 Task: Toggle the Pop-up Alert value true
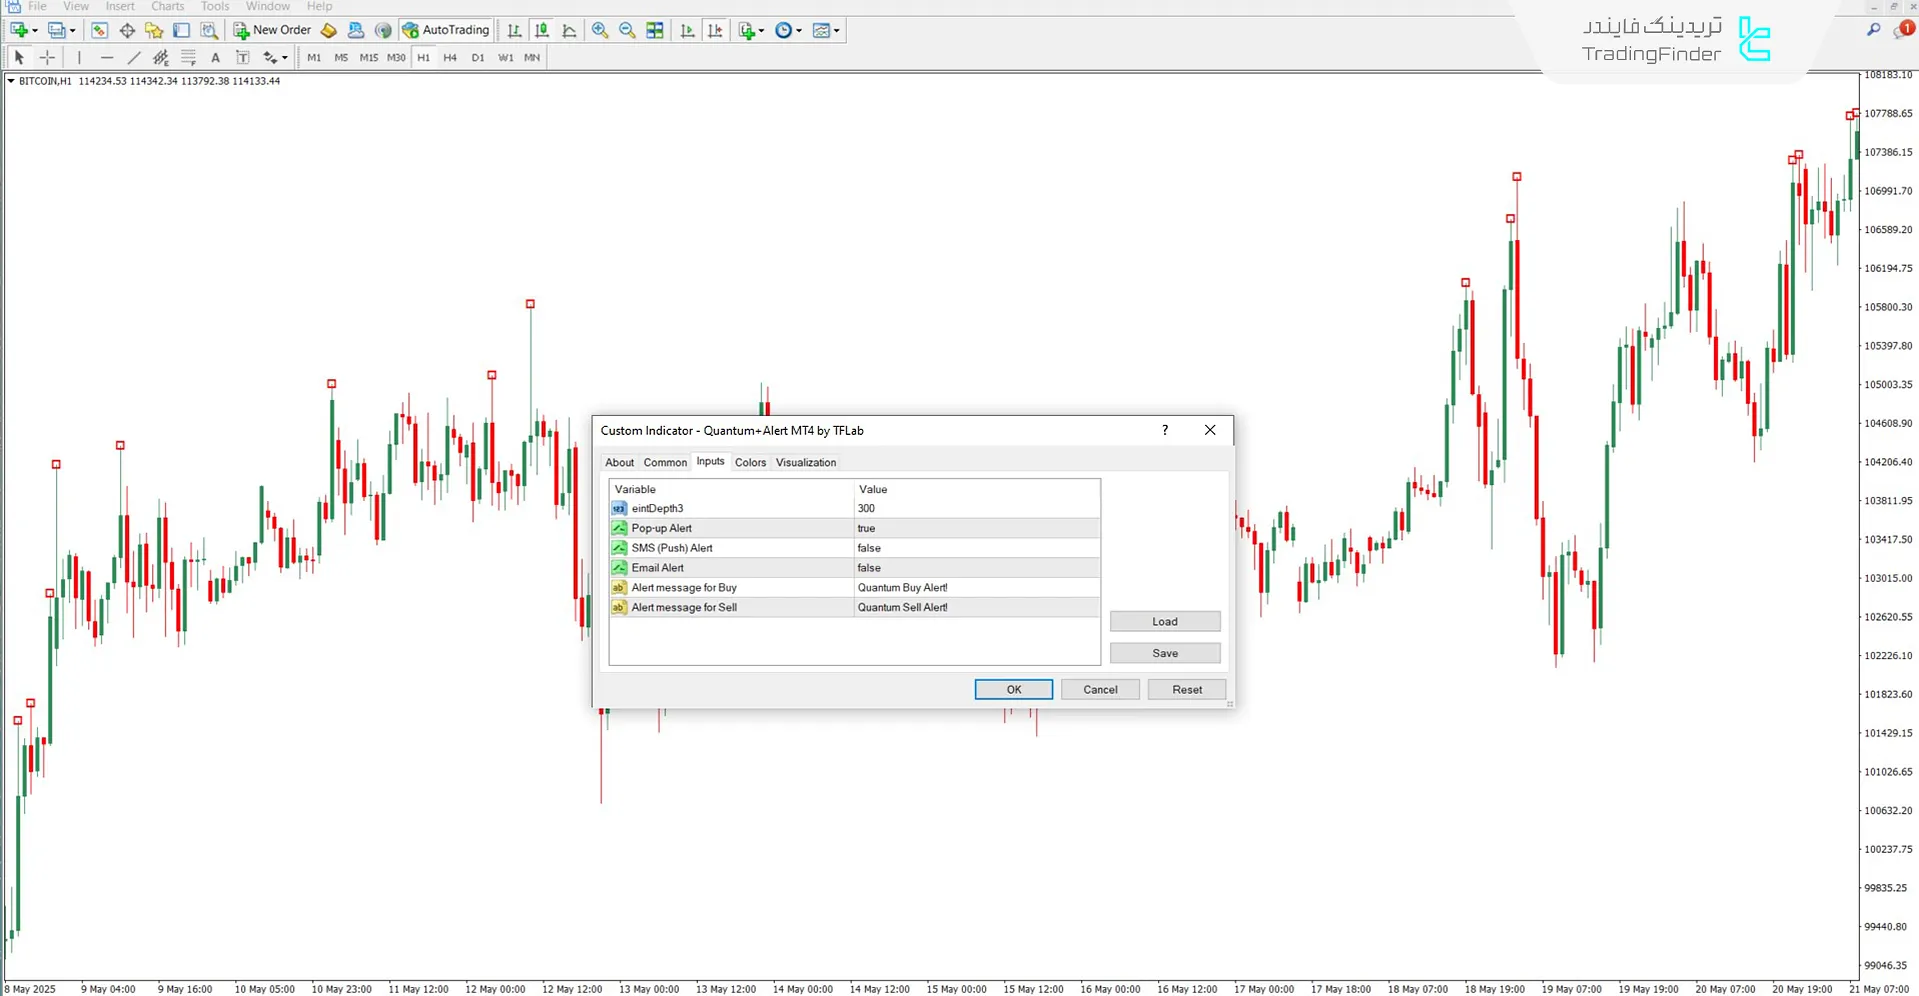[x=975, y=528]
